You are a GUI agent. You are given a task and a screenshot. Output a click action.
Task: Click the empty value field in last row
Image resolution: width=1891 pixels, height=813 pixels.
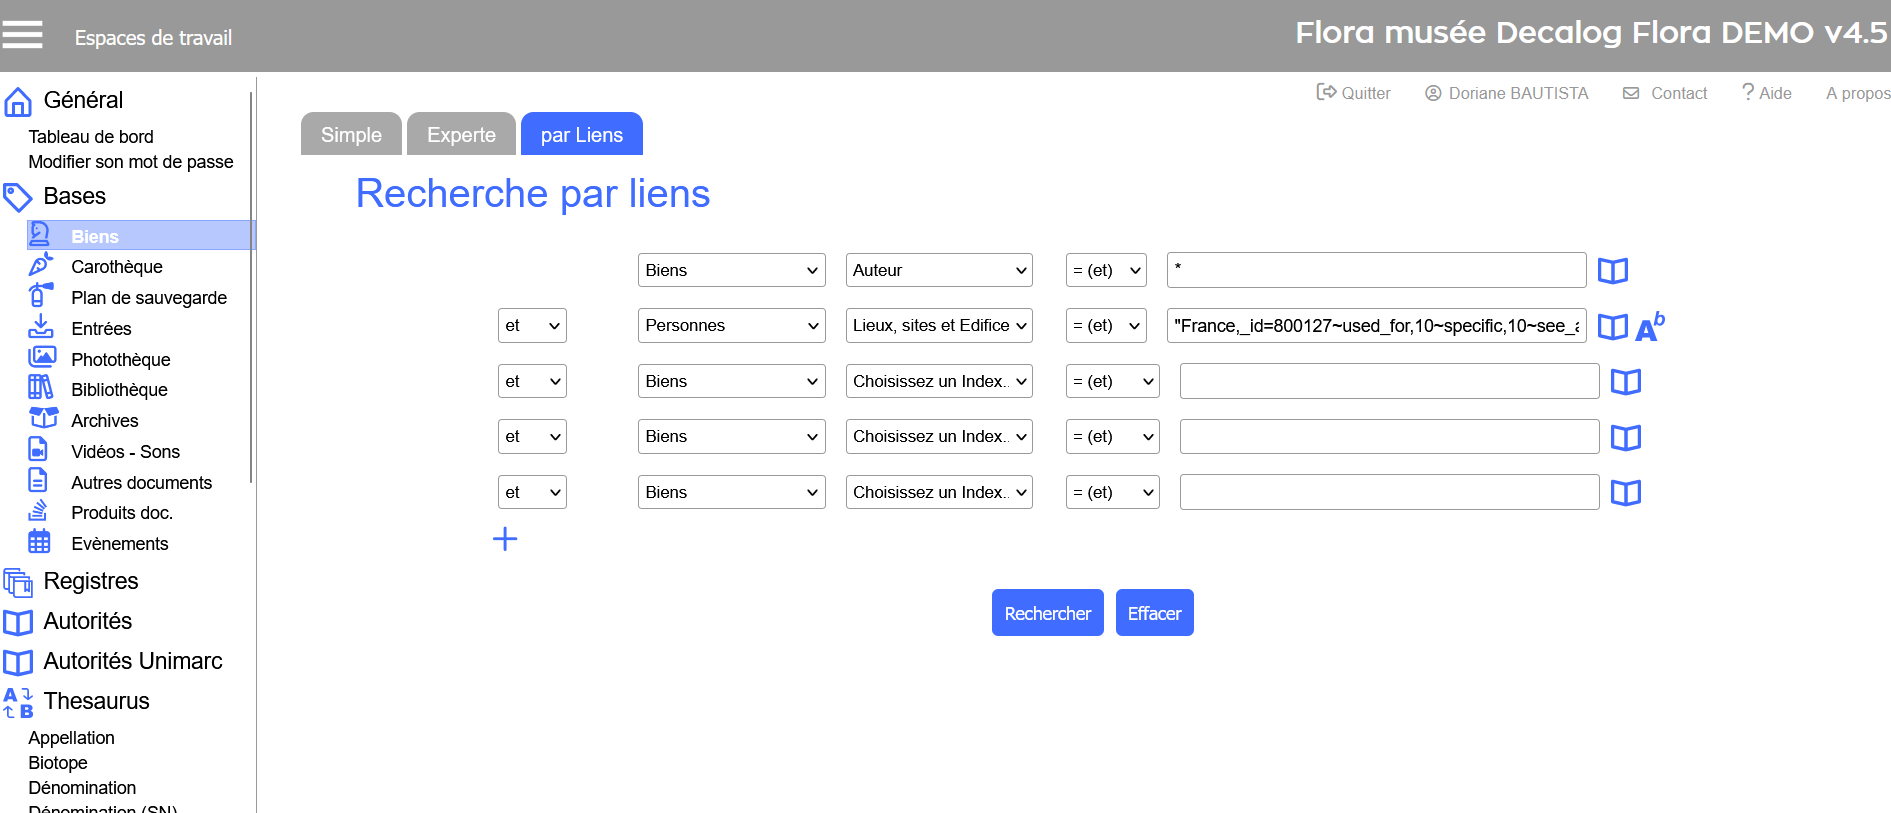pos(1389,492)
